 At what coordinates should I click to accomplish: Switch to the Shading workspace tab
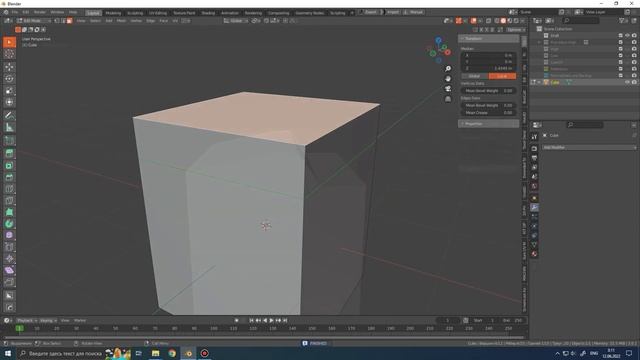point(208,13)
